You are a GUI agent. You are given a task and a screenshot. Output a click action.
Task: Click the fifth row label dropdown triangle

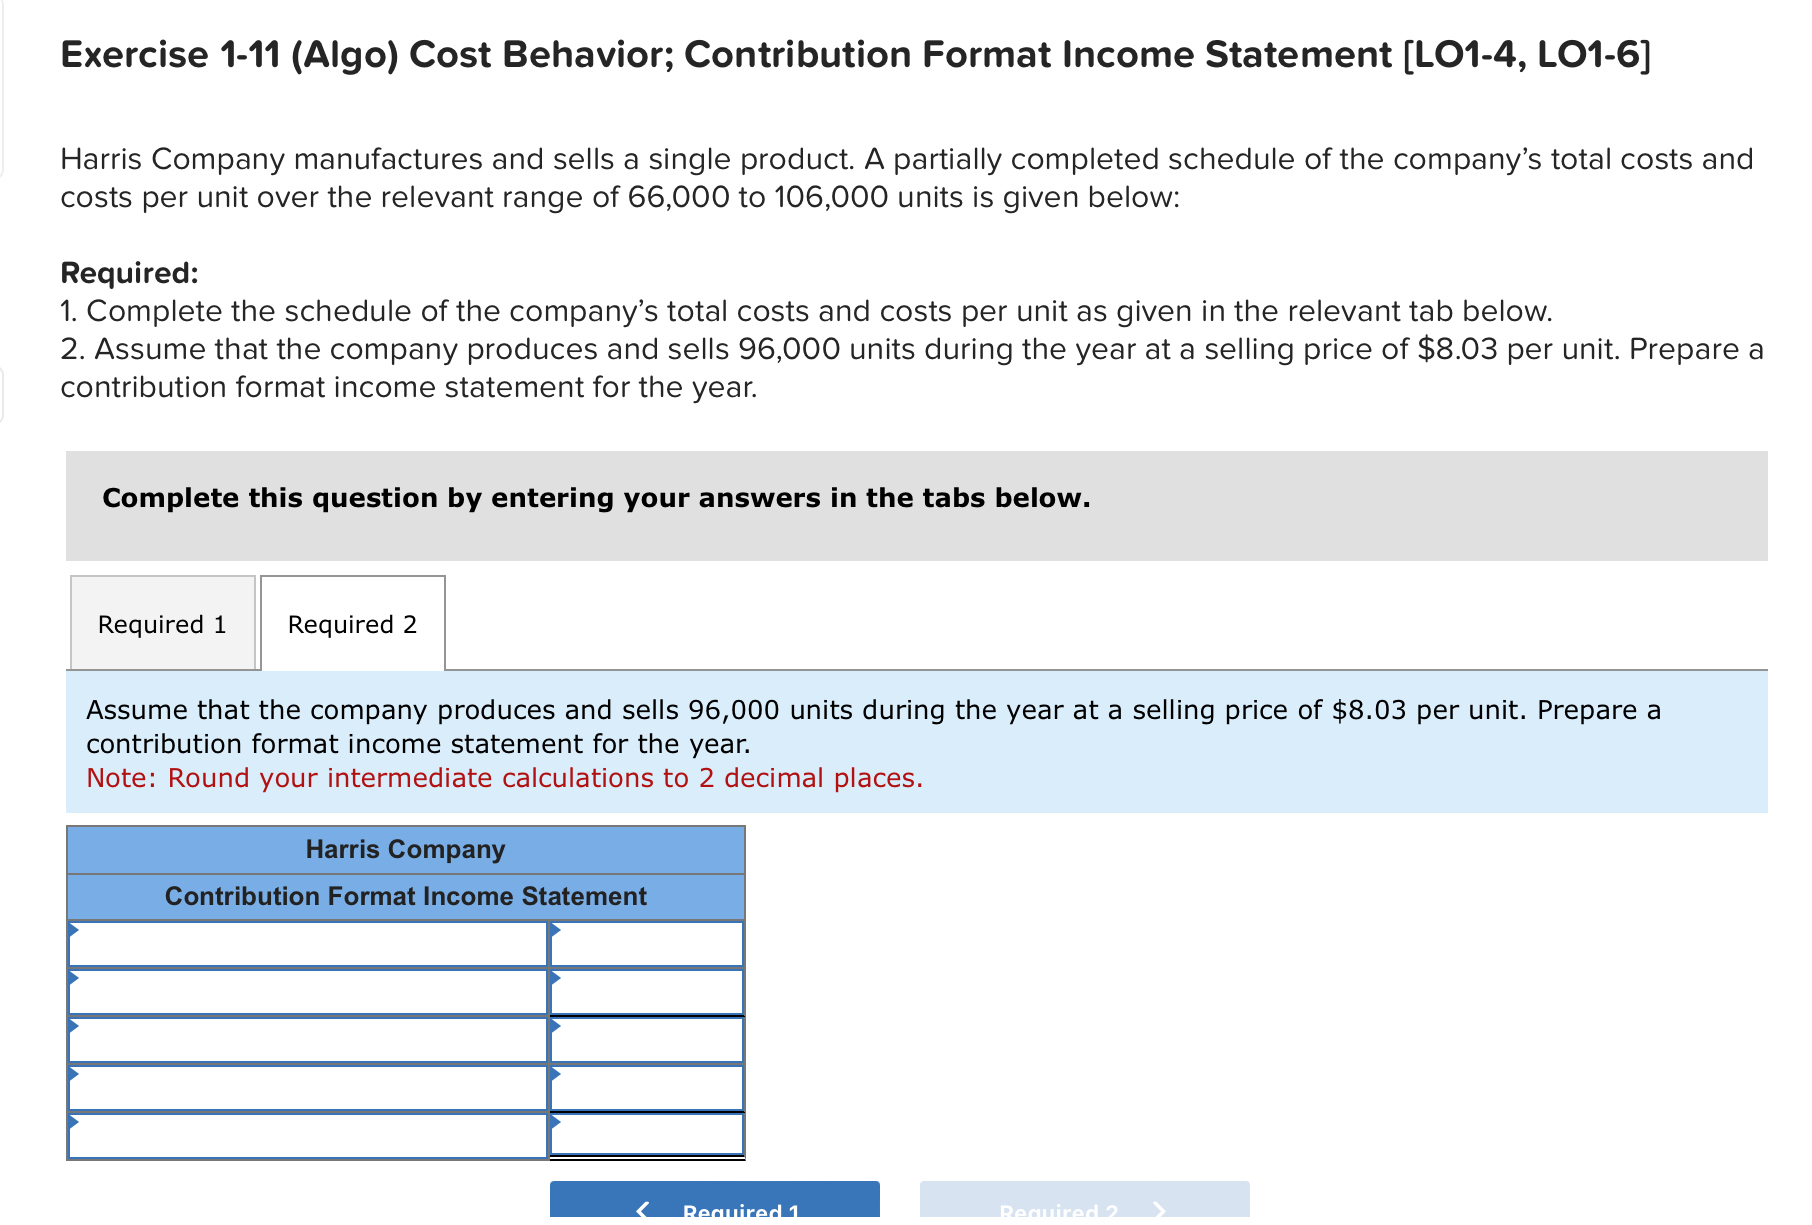pyautogui.click(x=74, y=1123)
